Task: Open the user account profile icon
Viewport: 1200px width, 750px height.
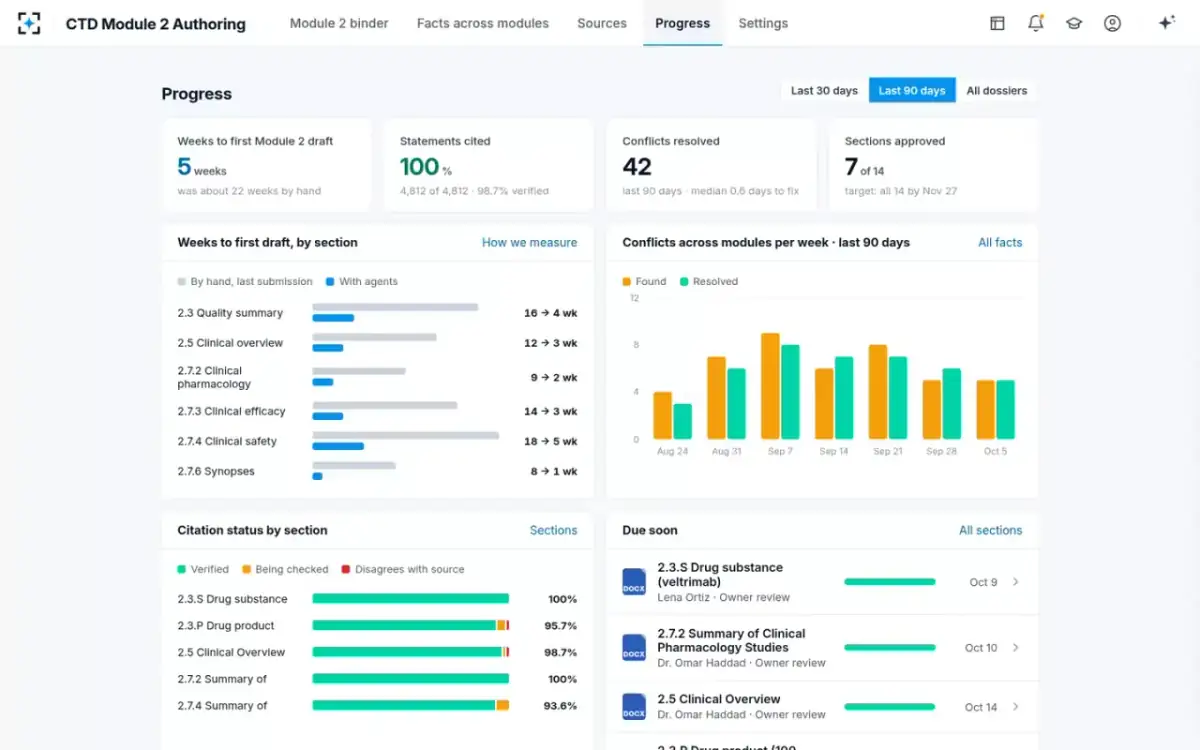Action: click(1112, 23)
